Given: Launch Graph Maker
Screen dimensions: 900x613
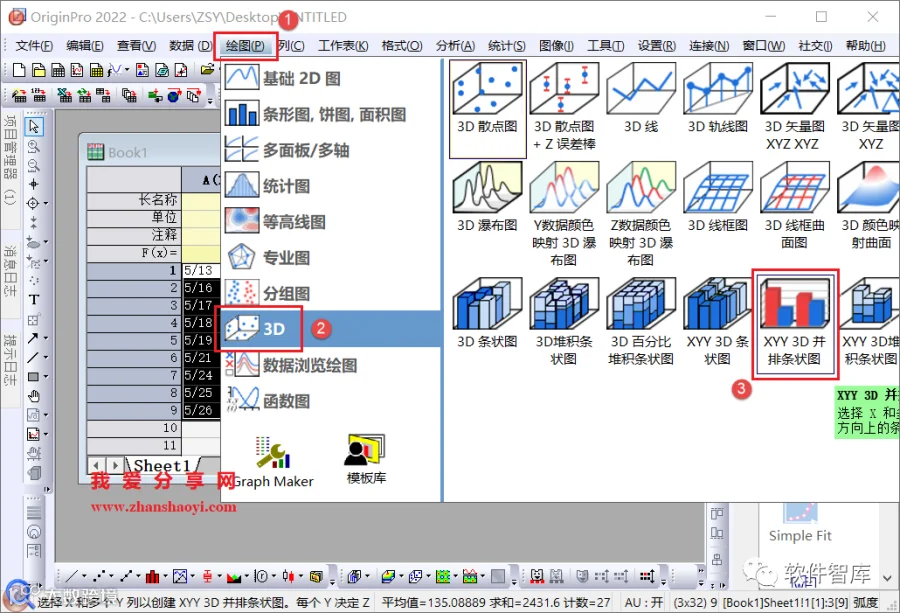Looking at the screenshot, I should pos(273,462).
